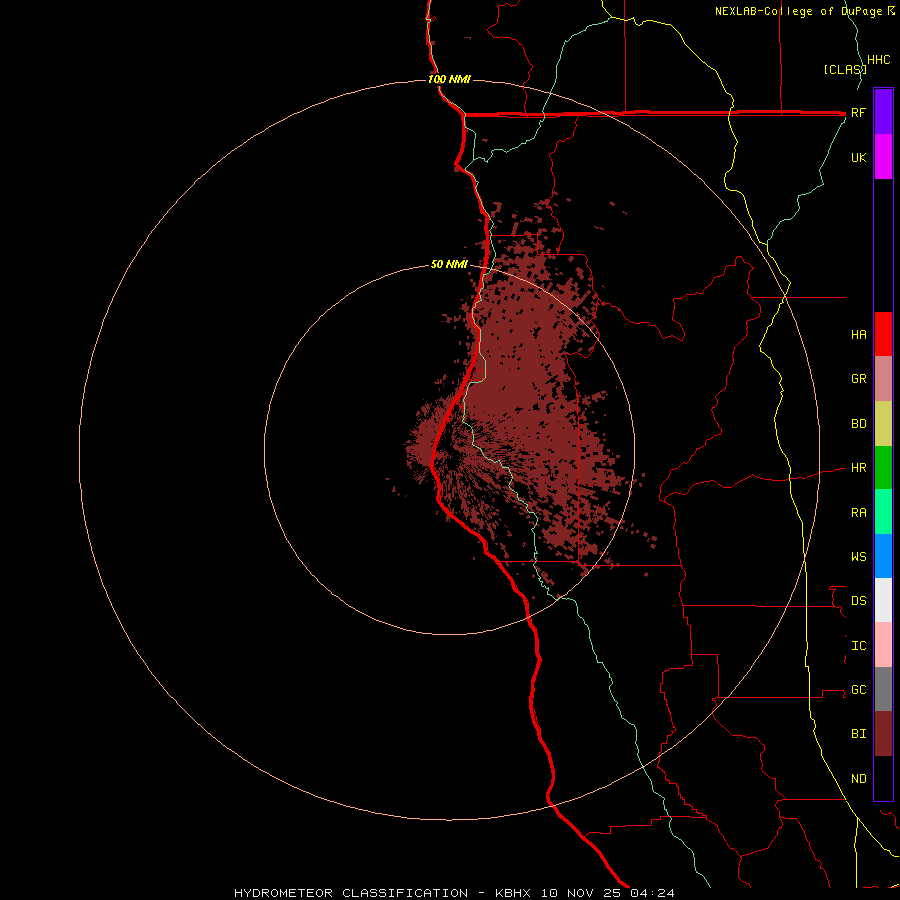Click the WS legend label
This screenshot has height=900, width=900.
[858, 556]
